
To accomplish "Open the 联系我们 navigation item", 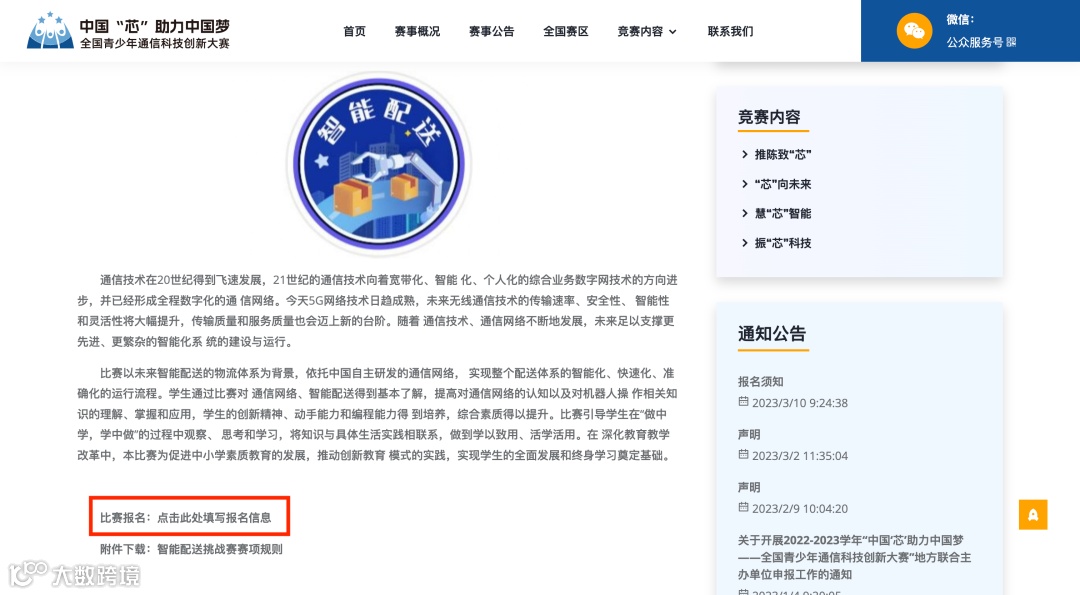I will tap(731, 32).
